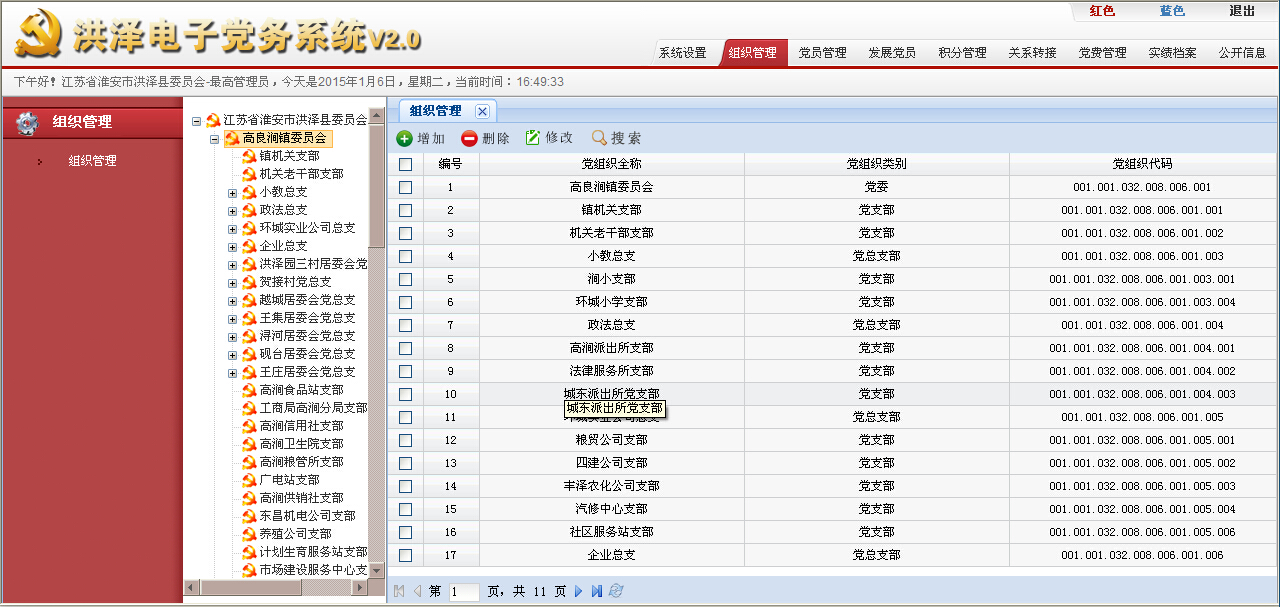Image resolution: width=1280 pixels, height=607 pixels.
Task: Click the 搜索 magnifier icon
Action: (599, 139)
